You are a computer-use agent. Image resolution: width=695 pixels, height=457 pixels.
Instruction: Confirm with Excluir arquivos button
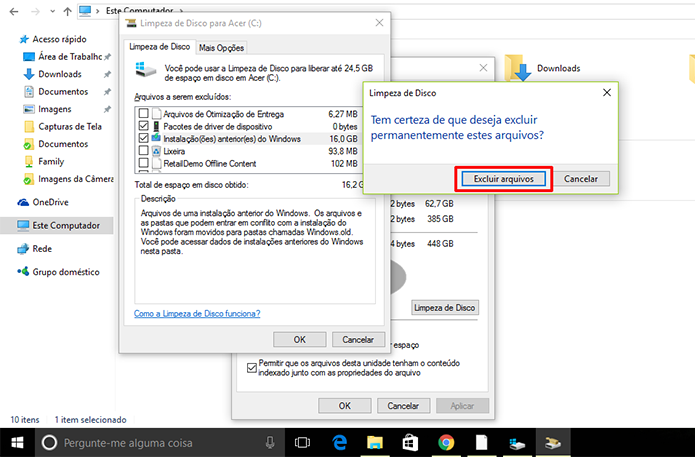pos(504,179)
